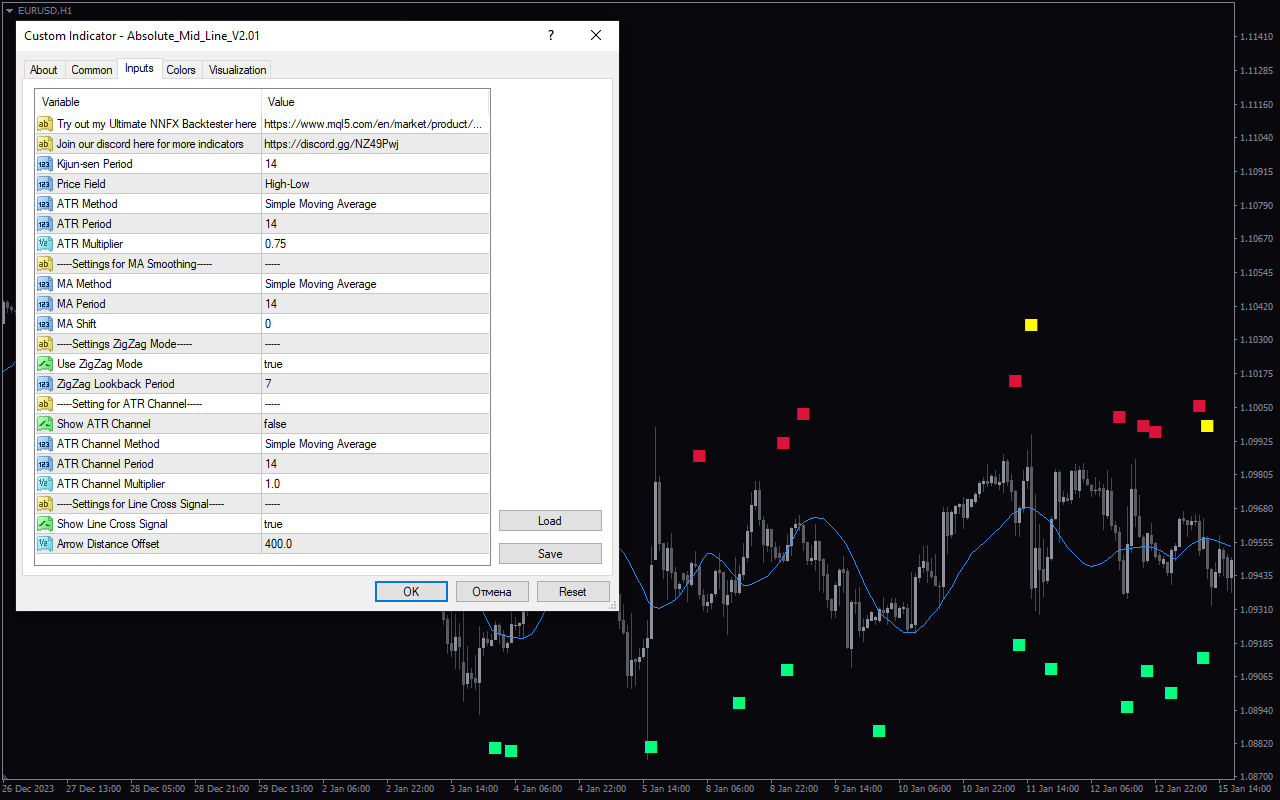Edit Kijun-sen Period value 14
This screenshot has width=1280, height=800.
pos(375,164)
